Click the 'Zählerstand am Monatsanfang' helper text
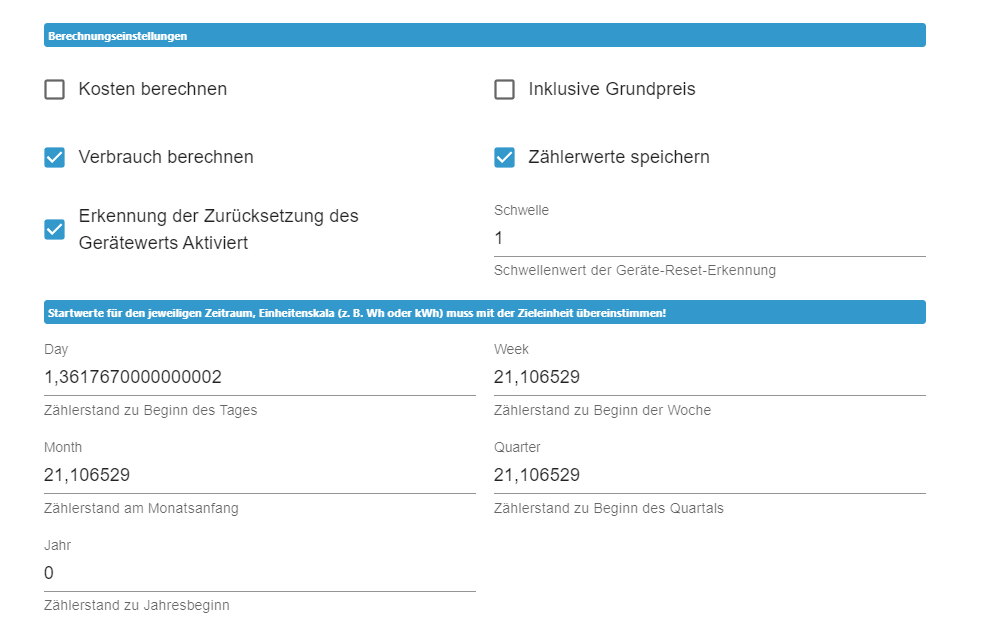Viewport: 988px width, 628px height. (x=141, y=508)
